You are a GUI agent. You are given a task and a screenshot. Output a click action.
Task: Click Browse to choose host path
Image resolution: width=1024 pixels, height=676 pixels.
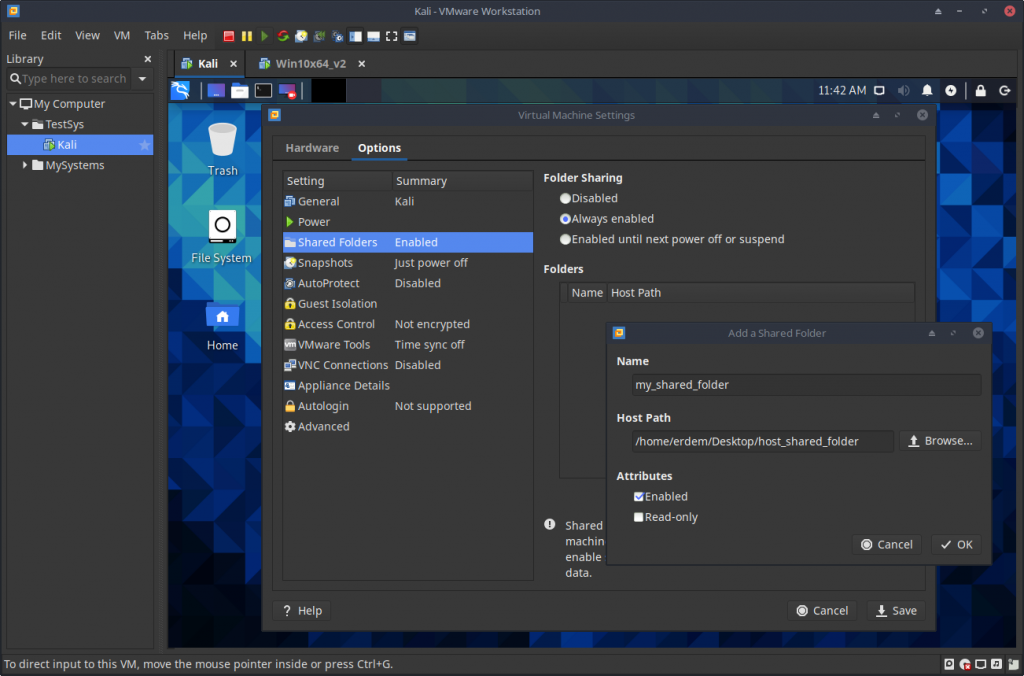coord(940,441)
